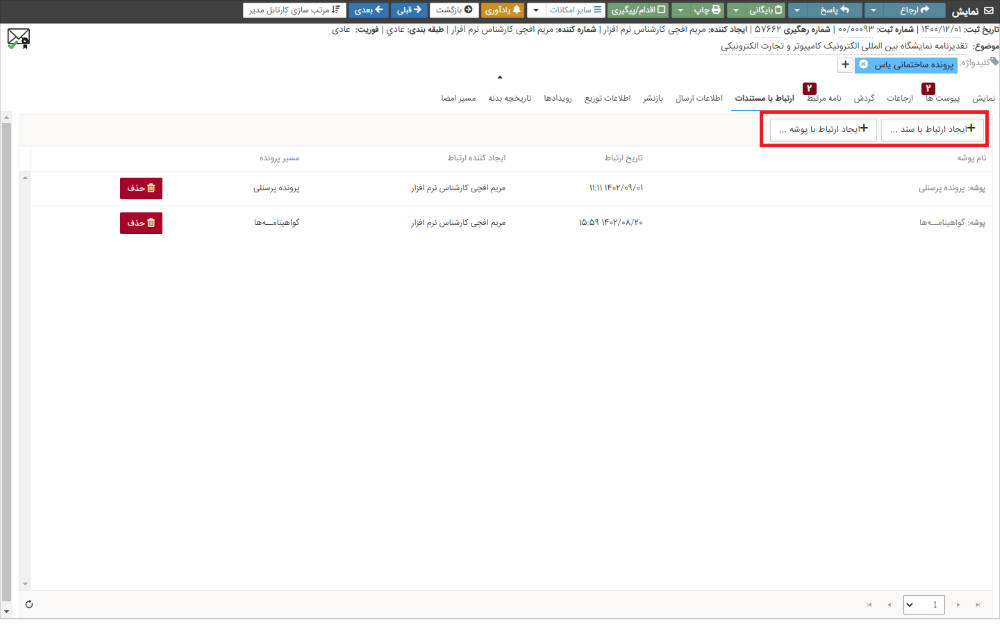
Task: Open the dropdown arrow next to ارجاع
Action: coord(872,9)
